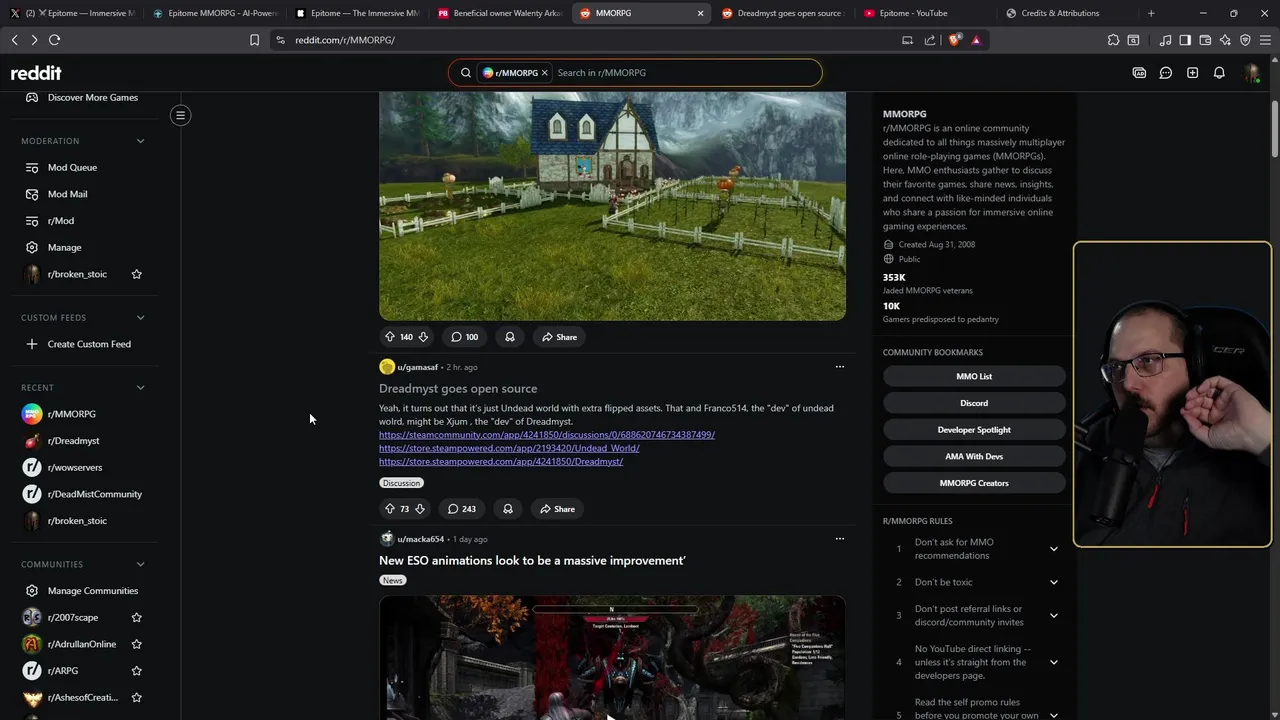
Task: Switch to Epitome MMORPG - AI-Powered tab
Action: [215, 13]
